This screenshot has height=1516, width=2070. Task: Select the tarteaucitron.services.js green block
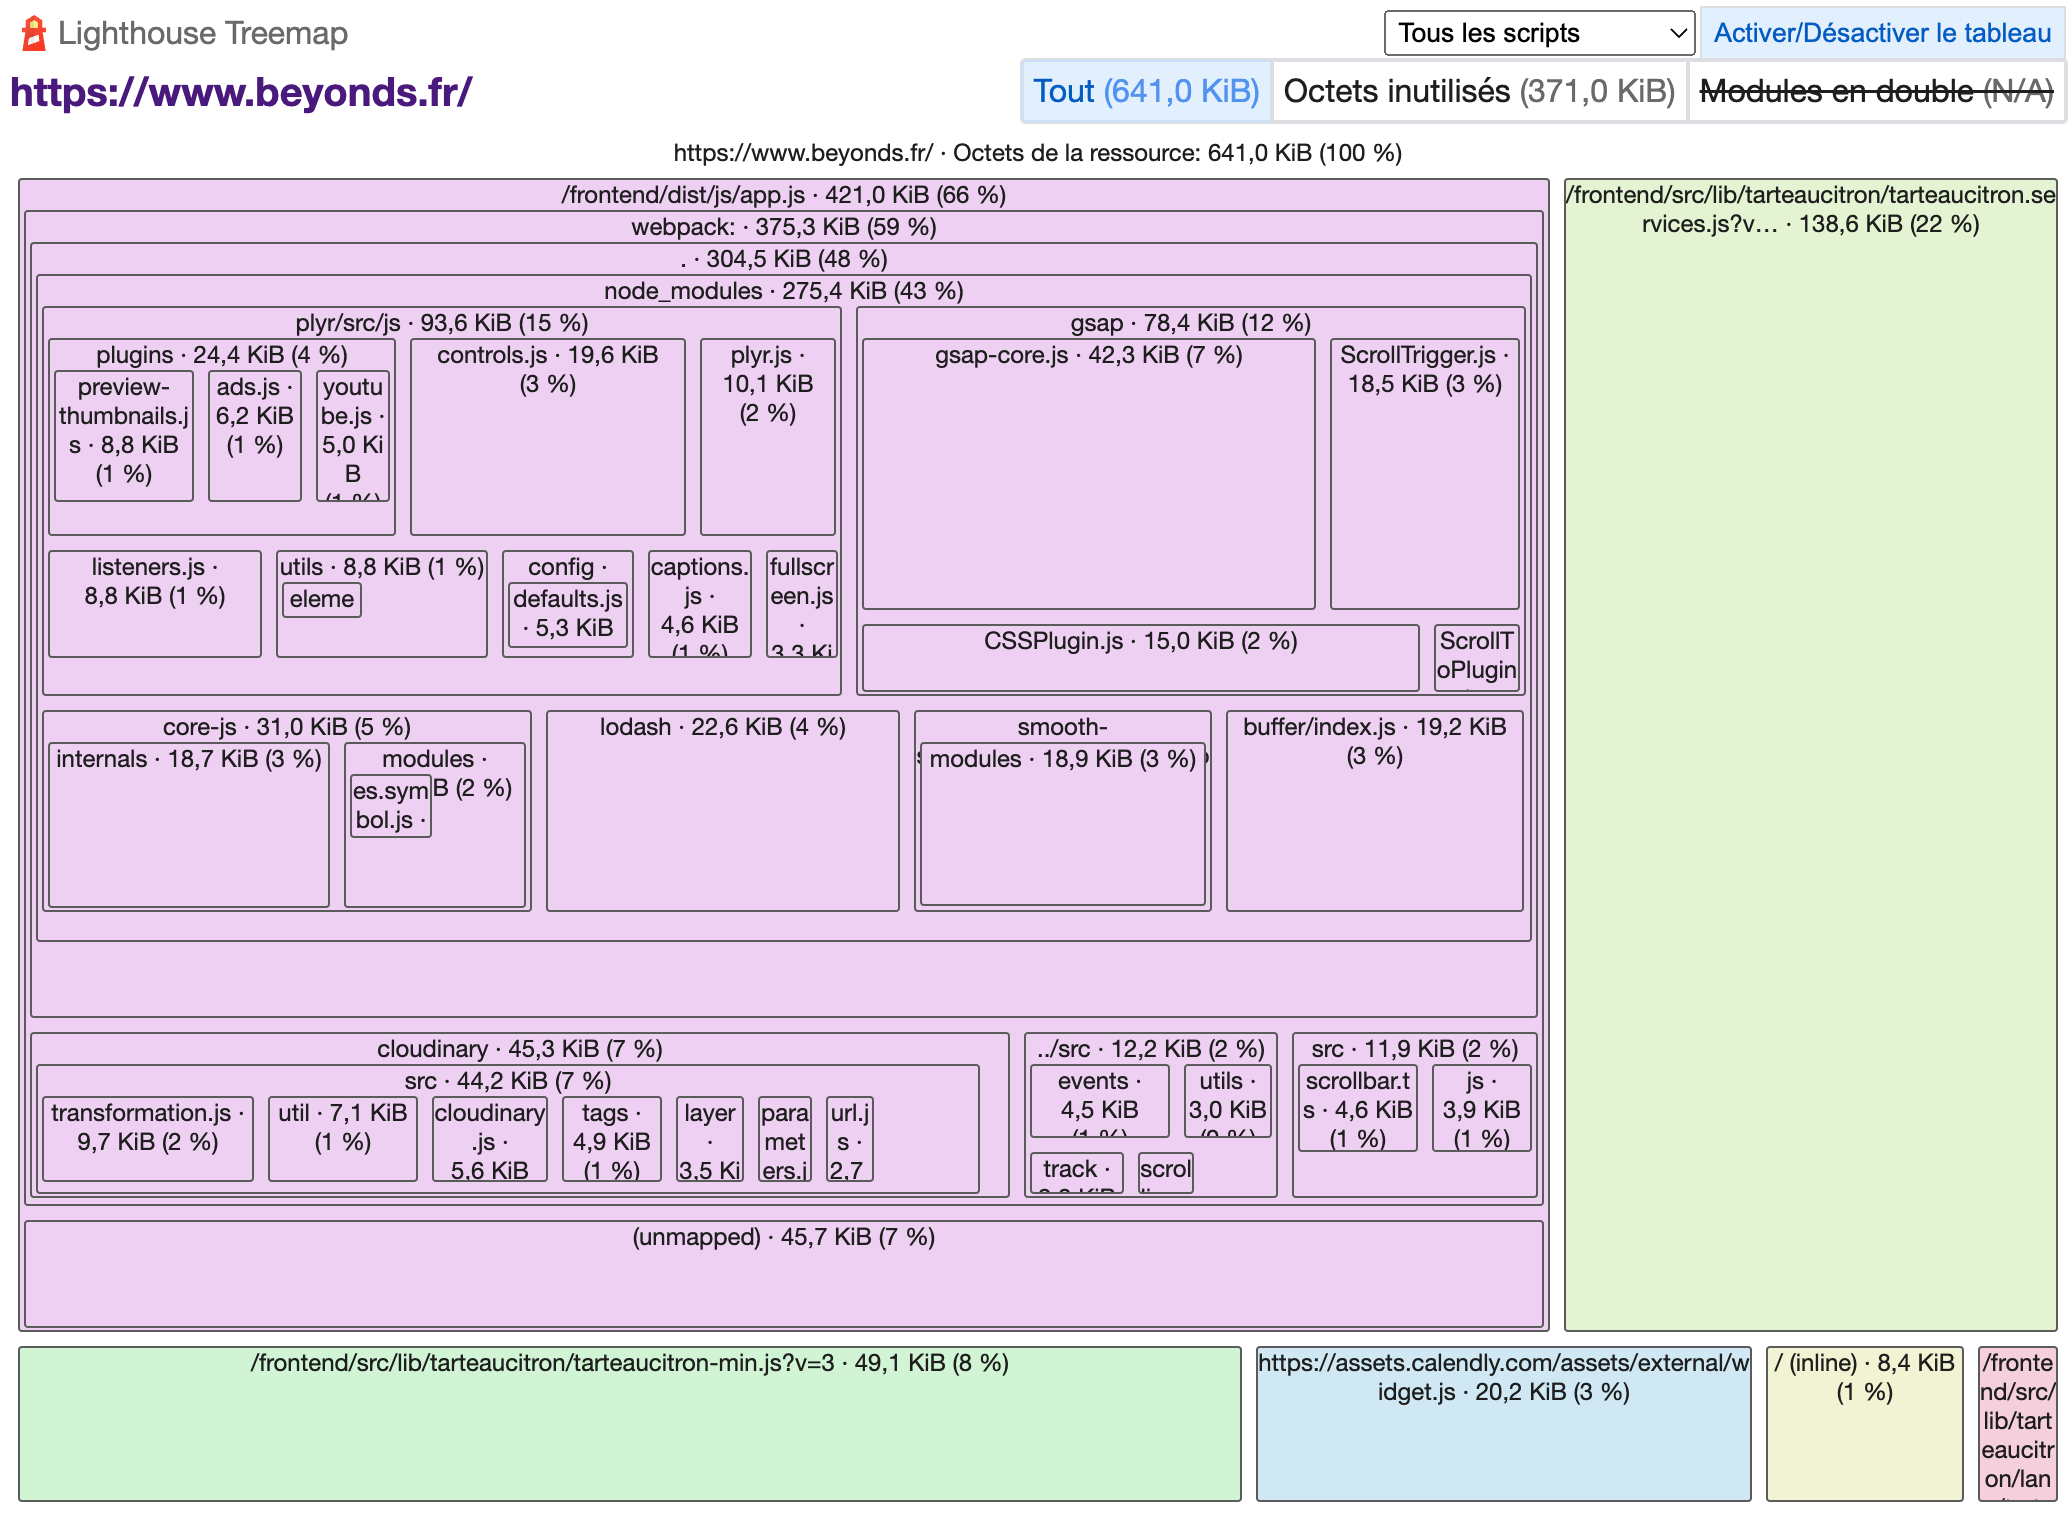point(1808,750)
